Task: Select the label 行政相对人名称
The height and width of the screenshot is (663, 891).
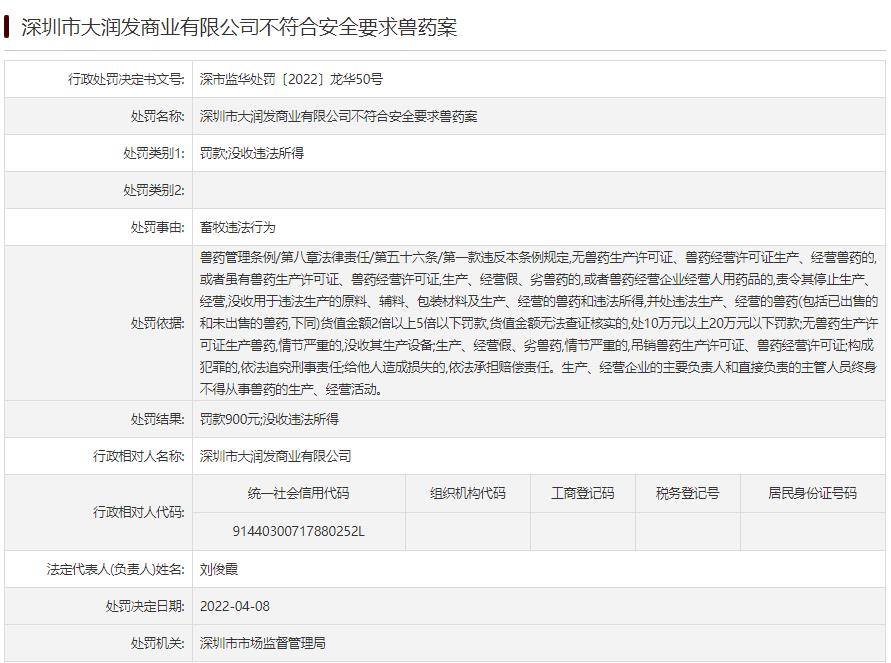Action: [x=139, y=456]
